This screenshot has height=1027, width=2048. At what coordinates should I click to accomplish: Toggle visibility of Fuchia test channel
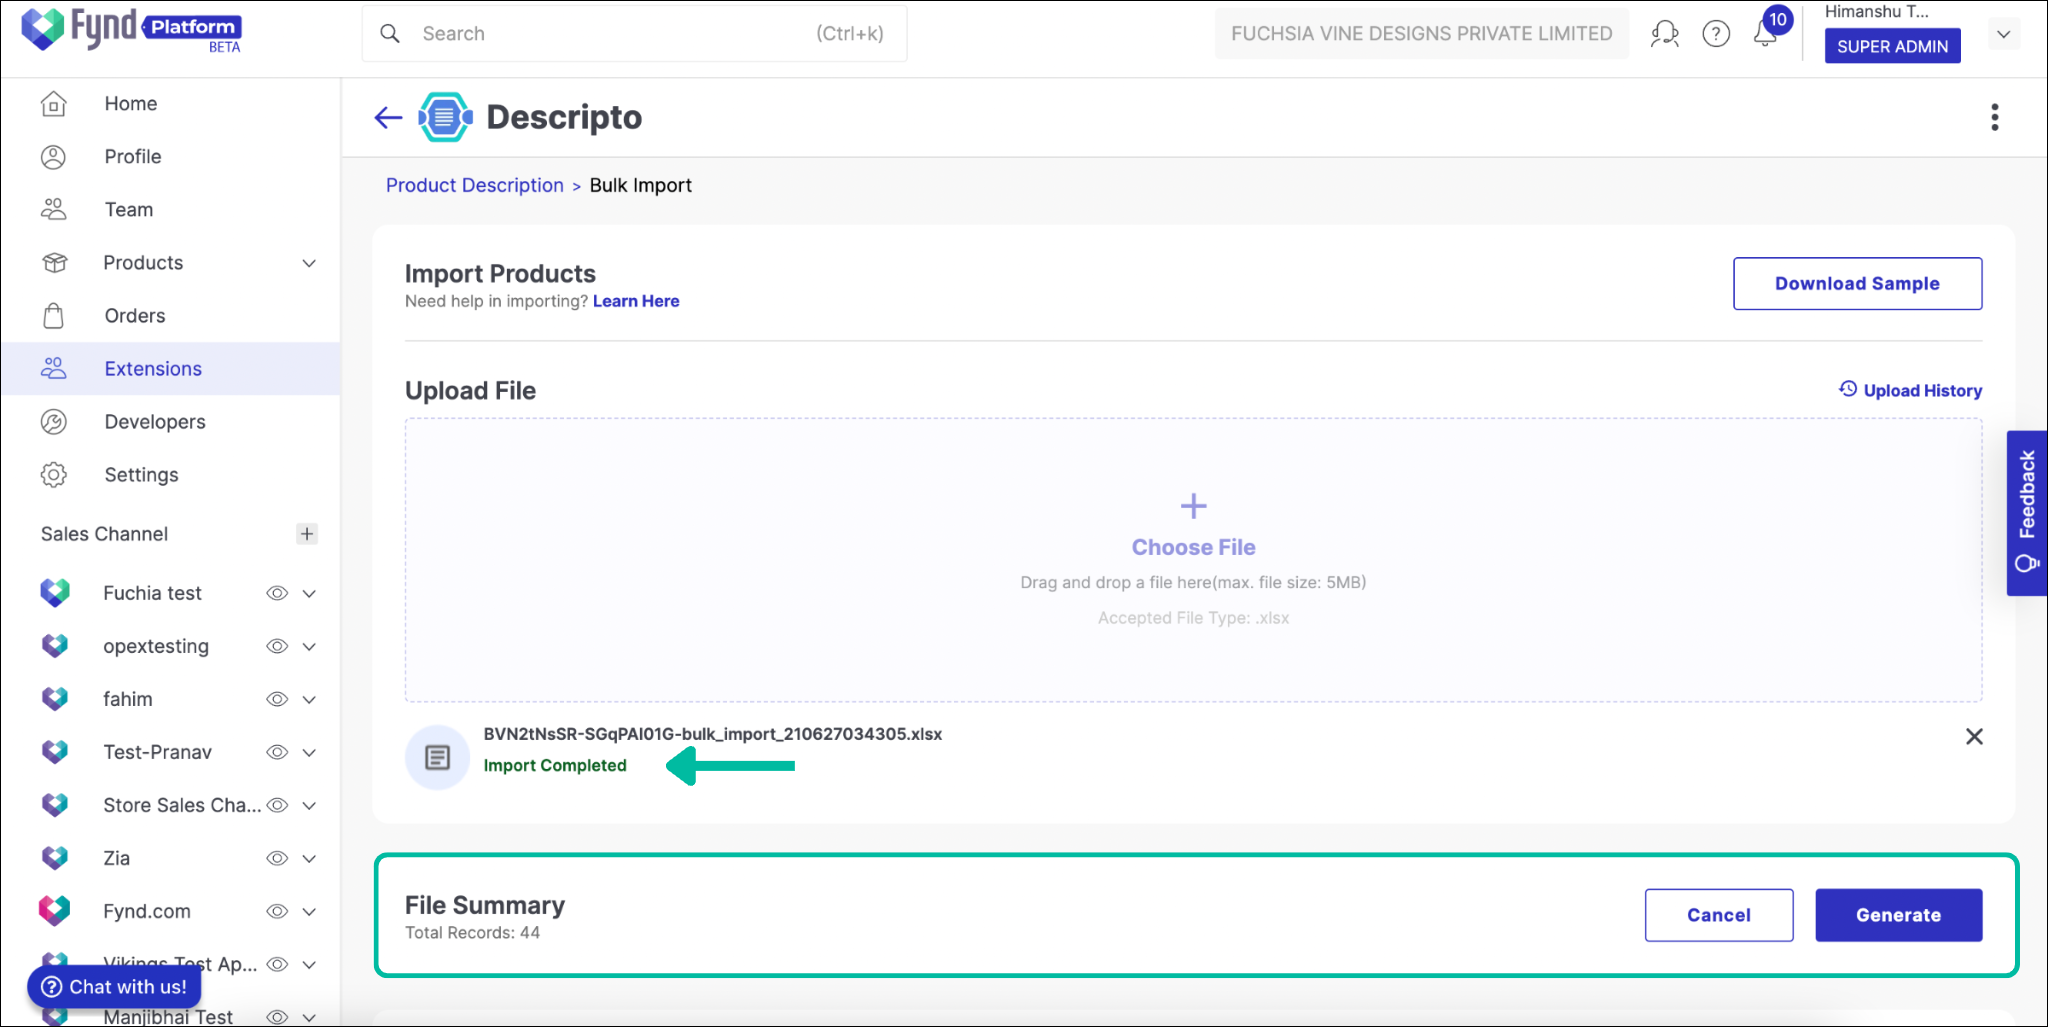(x=277, y=592)
